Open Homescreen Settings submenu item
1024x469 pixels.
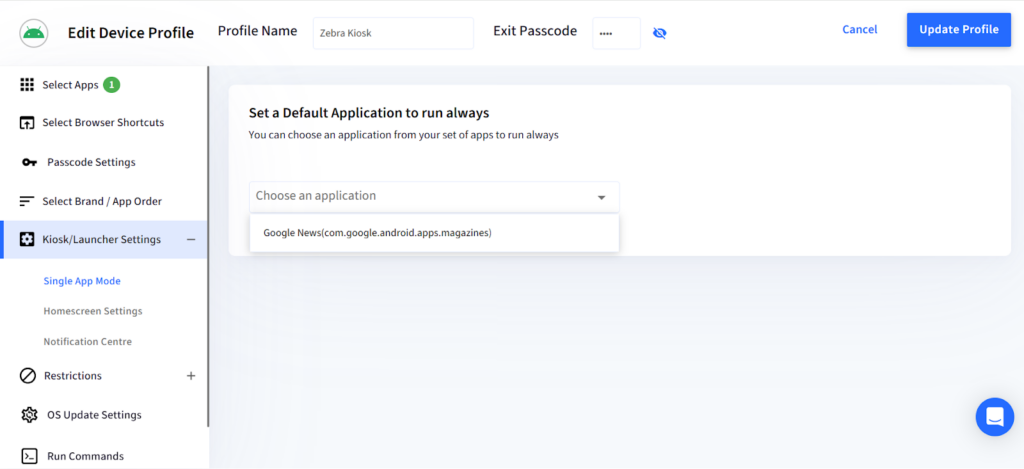point(93,311)
